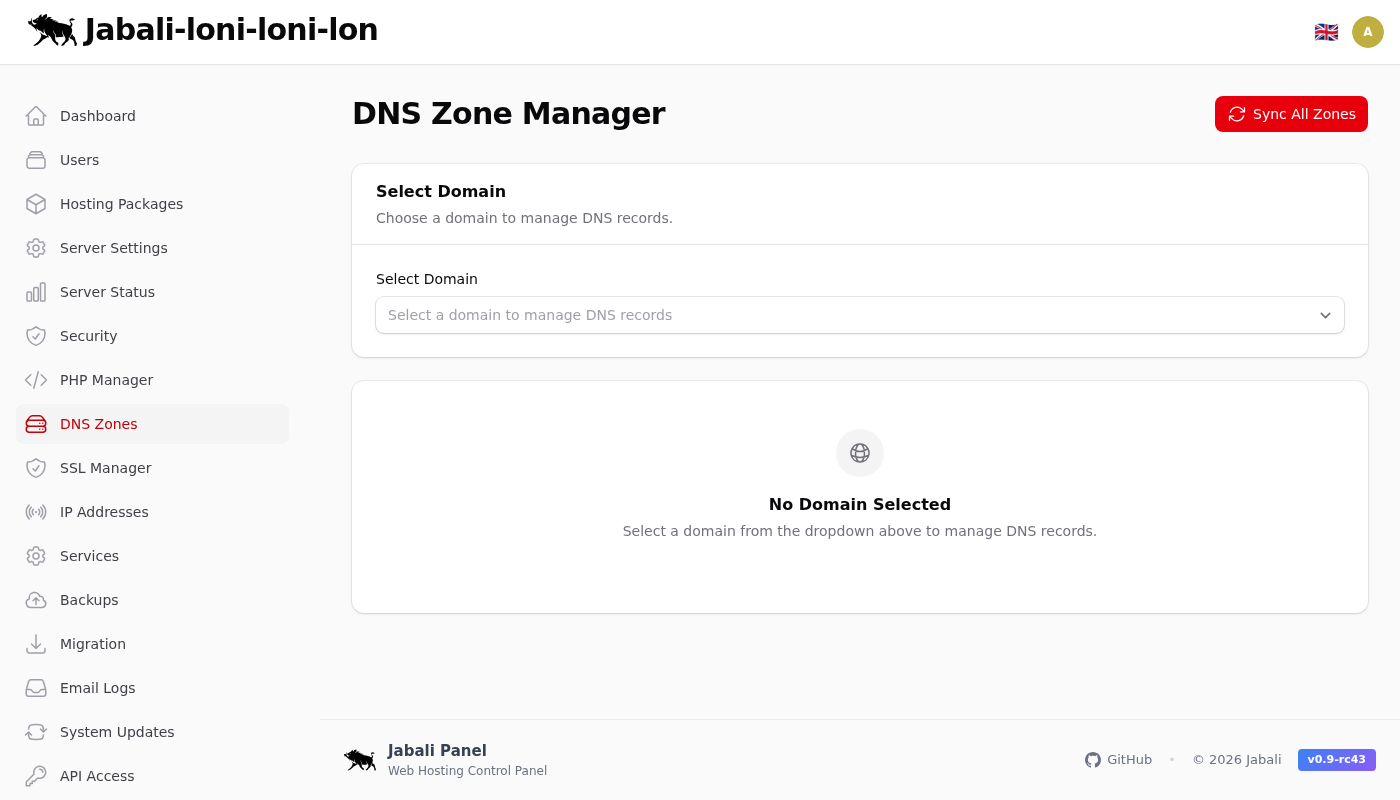Click the Backups cloud upload icon
The height and width of the screenshot is (800, 1400).
(x=36, y=600)
